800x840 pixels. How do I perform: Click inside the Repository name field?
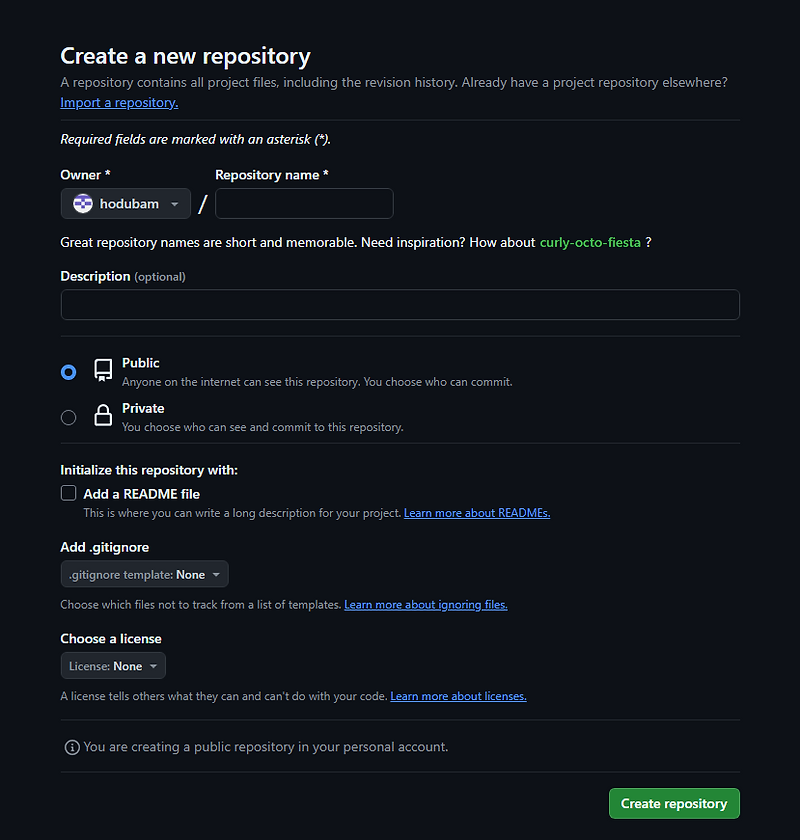(x=304, y=203)
